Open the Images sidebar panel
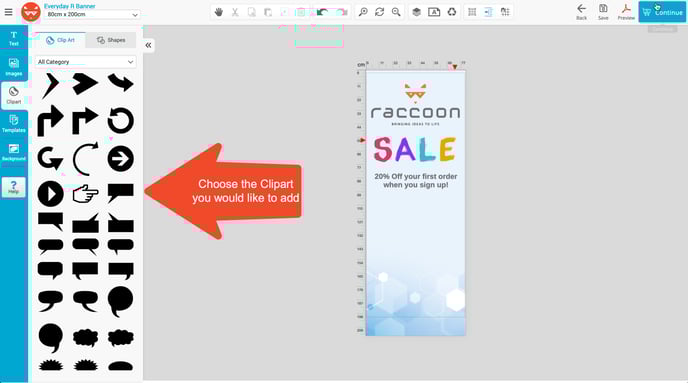Viewport: 688px width, 383px height. (14, 68)
